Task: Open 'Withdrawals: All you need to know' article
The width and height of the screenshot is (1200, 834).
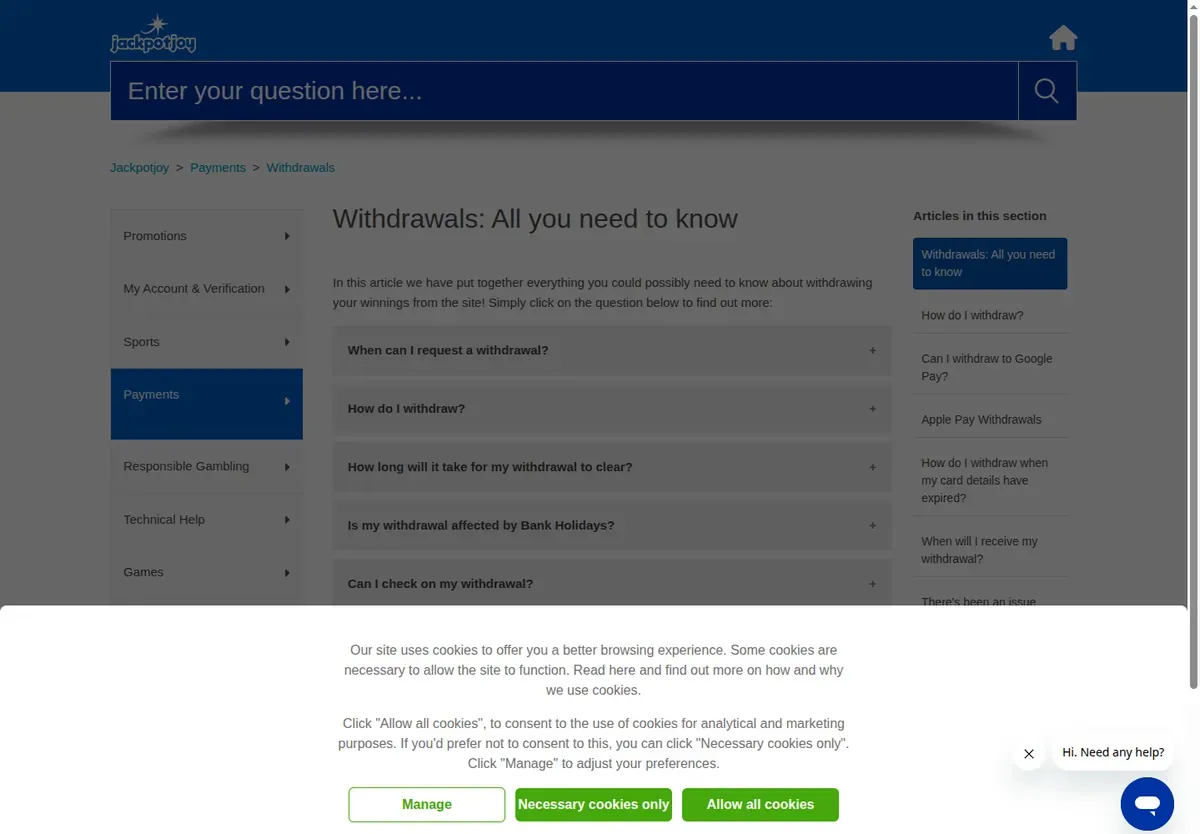Action: pos(990,263)
